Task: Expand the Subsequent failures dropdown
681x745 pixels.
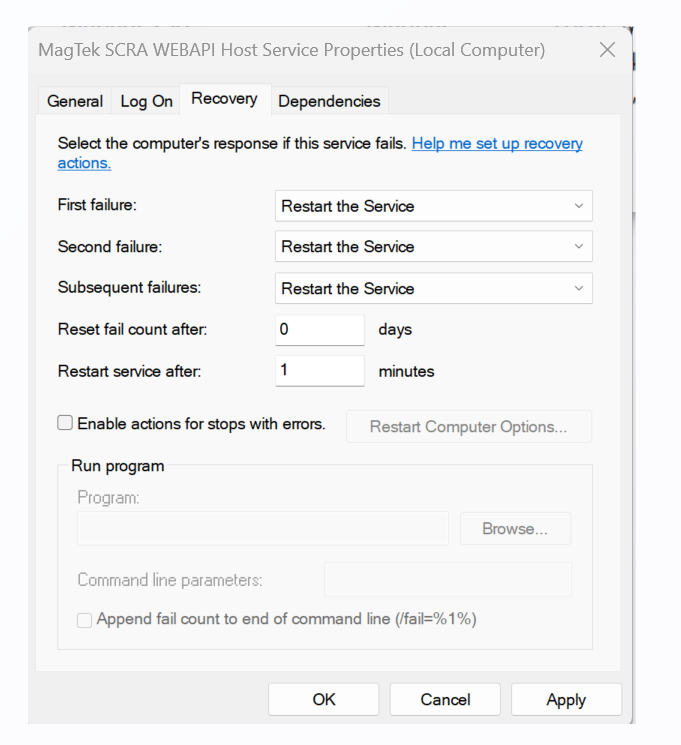Action: click(433, 289)
